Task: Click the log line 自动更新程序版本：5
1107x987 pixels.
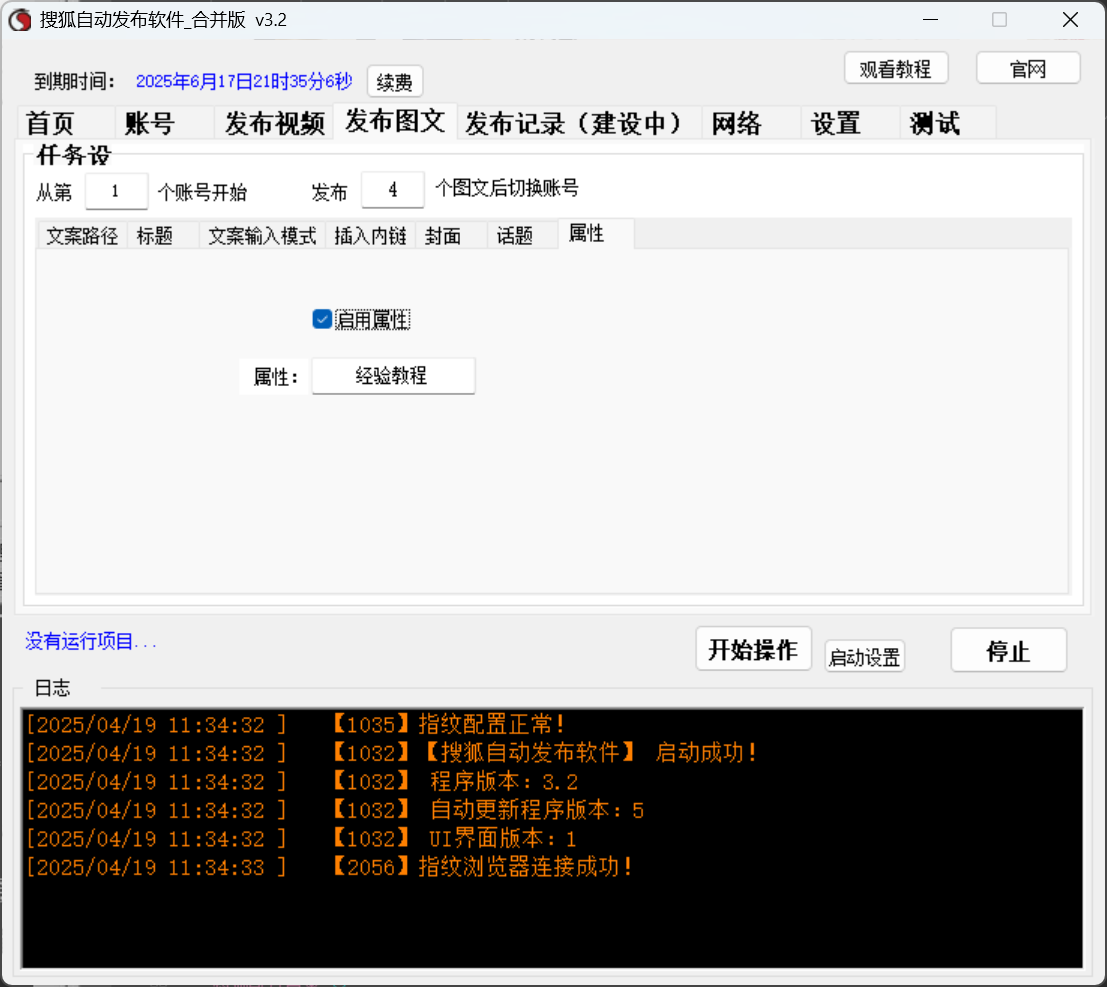Action: pos(335,810)
